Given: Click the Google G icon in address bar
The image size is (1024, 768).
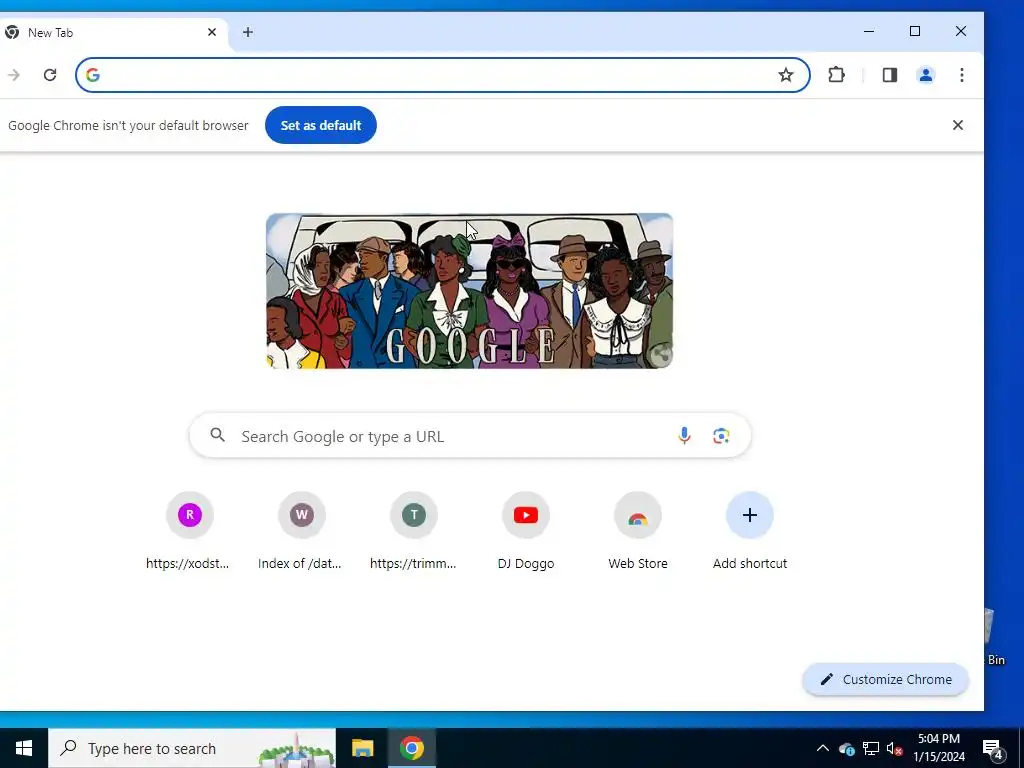Looking at the screenshot, I should [93, 75].
